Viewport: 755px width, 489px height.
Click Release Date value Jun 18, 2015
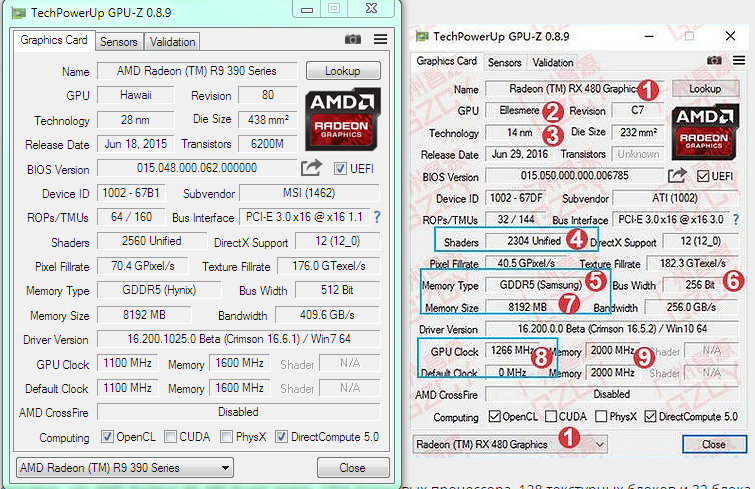(x=136, y=143)
